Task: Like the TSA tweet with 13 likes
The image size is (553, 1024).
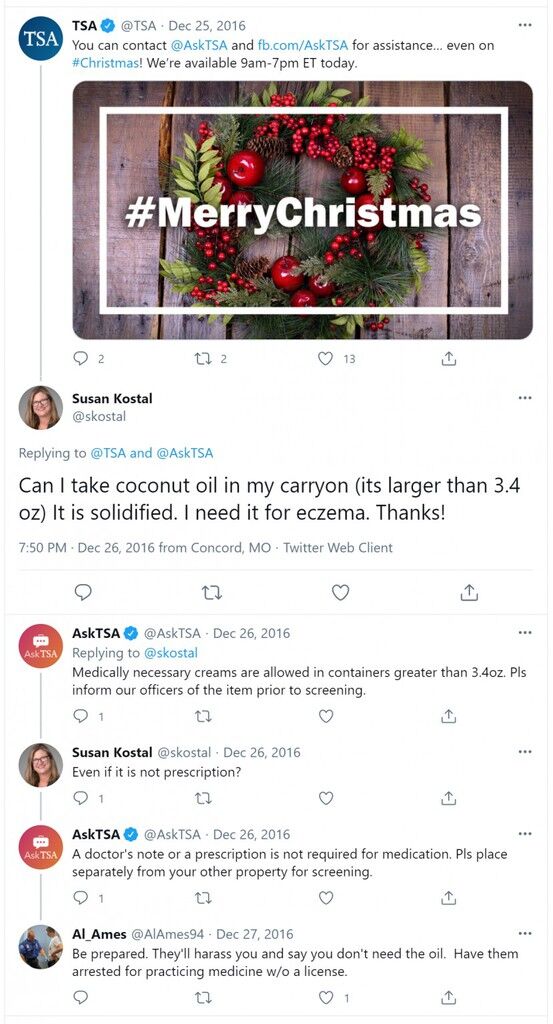Action: coord(325,359)
